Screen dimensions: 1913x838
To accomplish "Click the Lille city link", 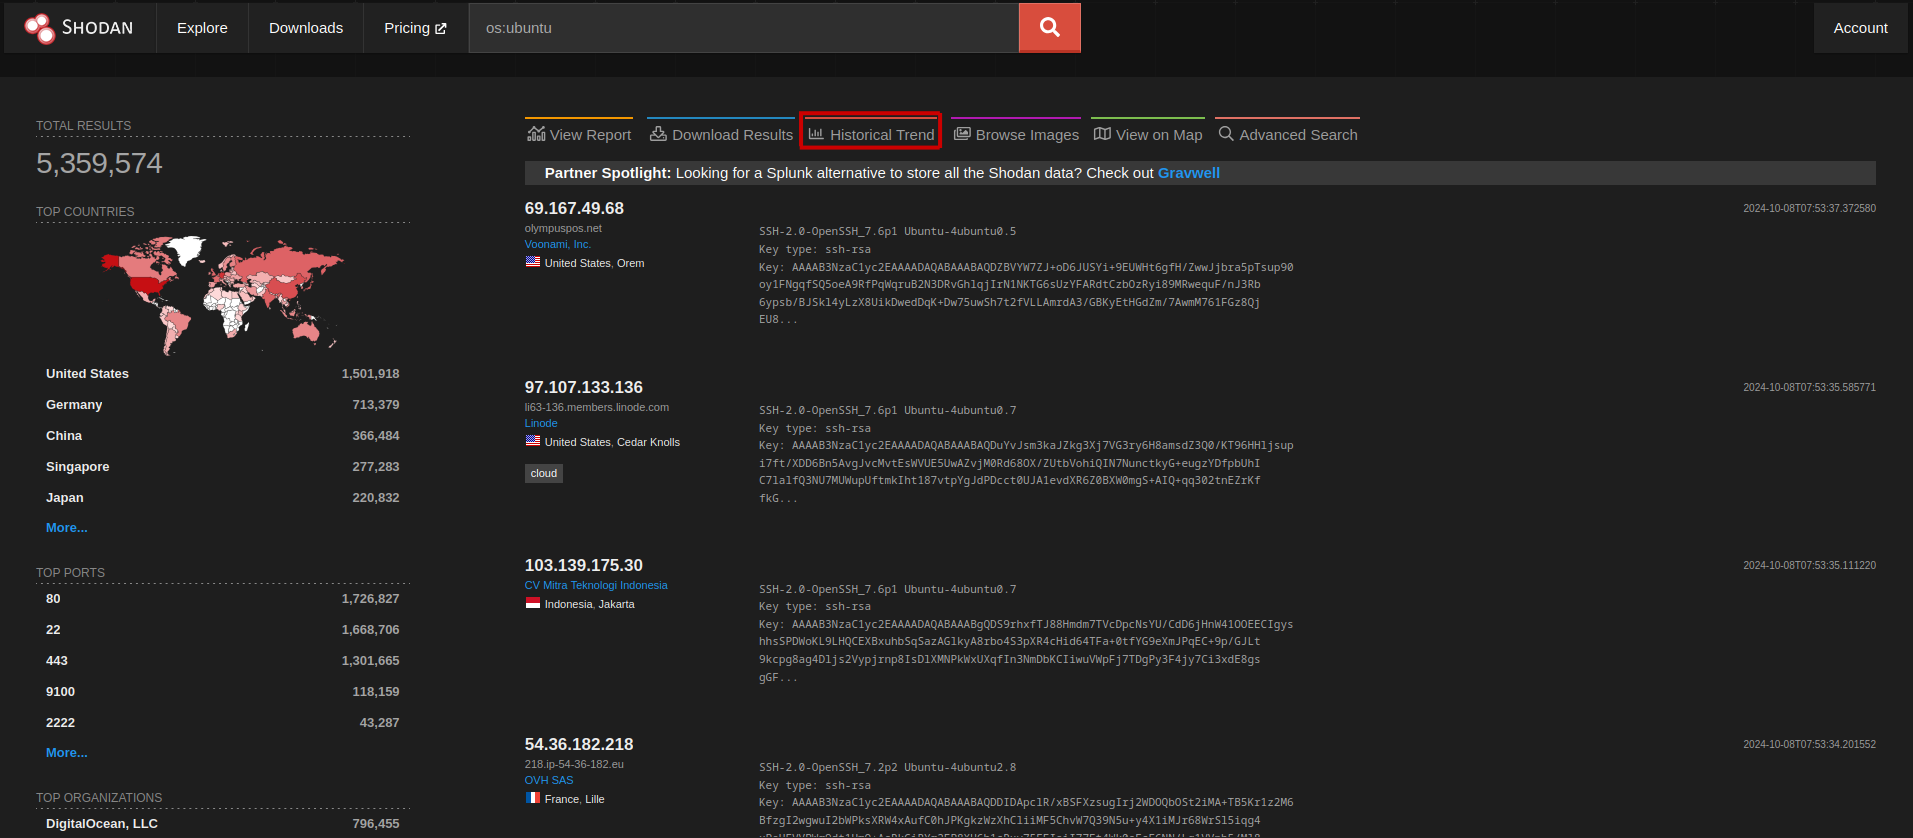I will pos(595,799).
